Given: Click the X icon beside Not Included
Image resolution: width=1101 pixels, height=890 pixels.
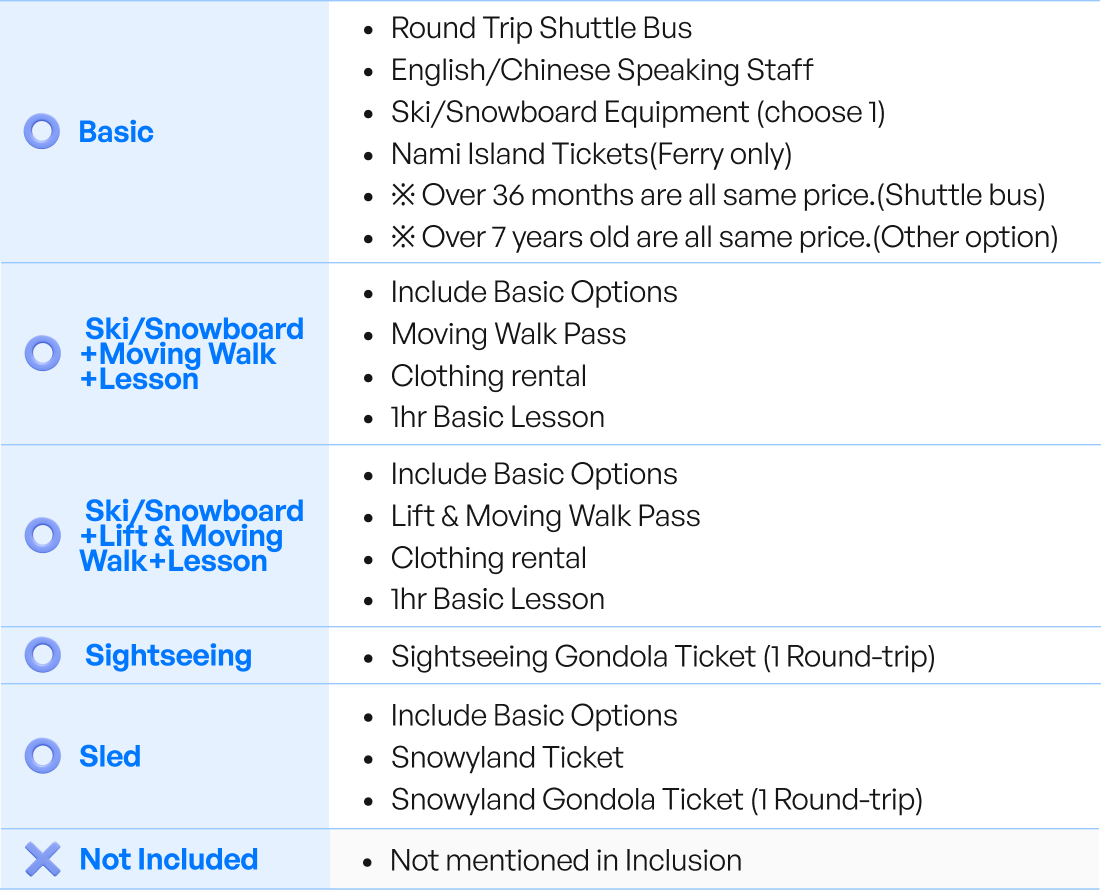Looking at the screenshot, I should tap(42, 859).
